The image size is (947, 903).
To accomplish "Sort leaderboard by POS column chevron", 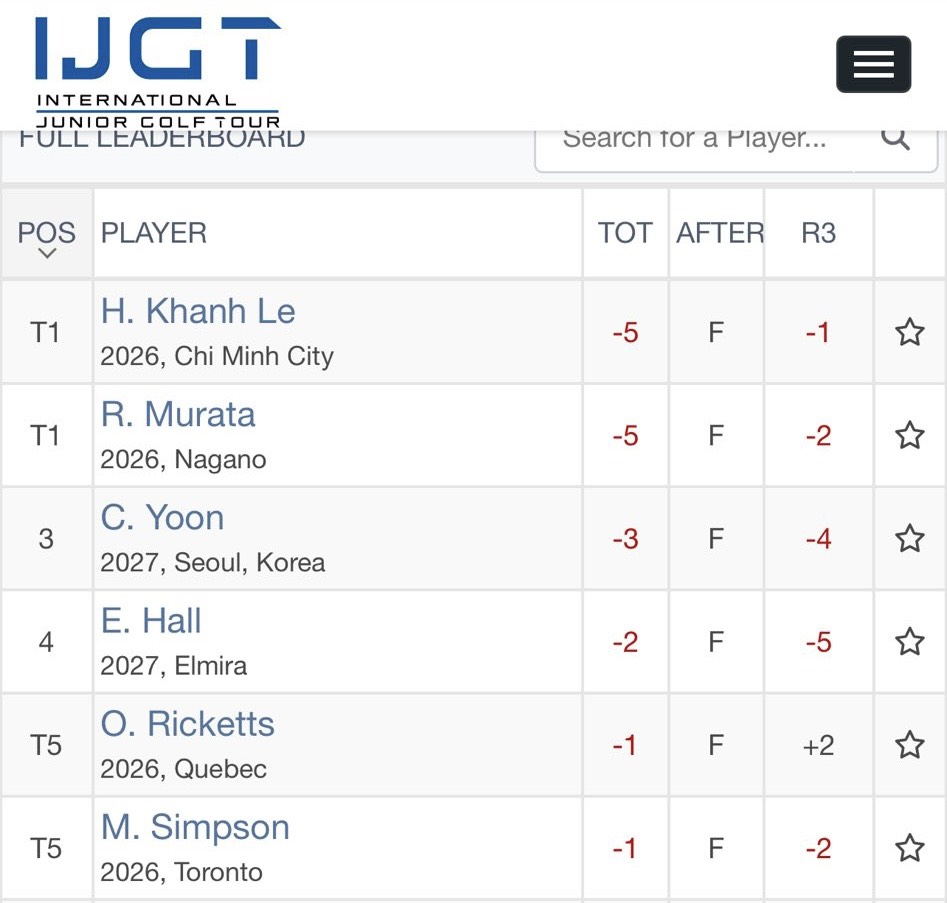I will pos(46,253).
